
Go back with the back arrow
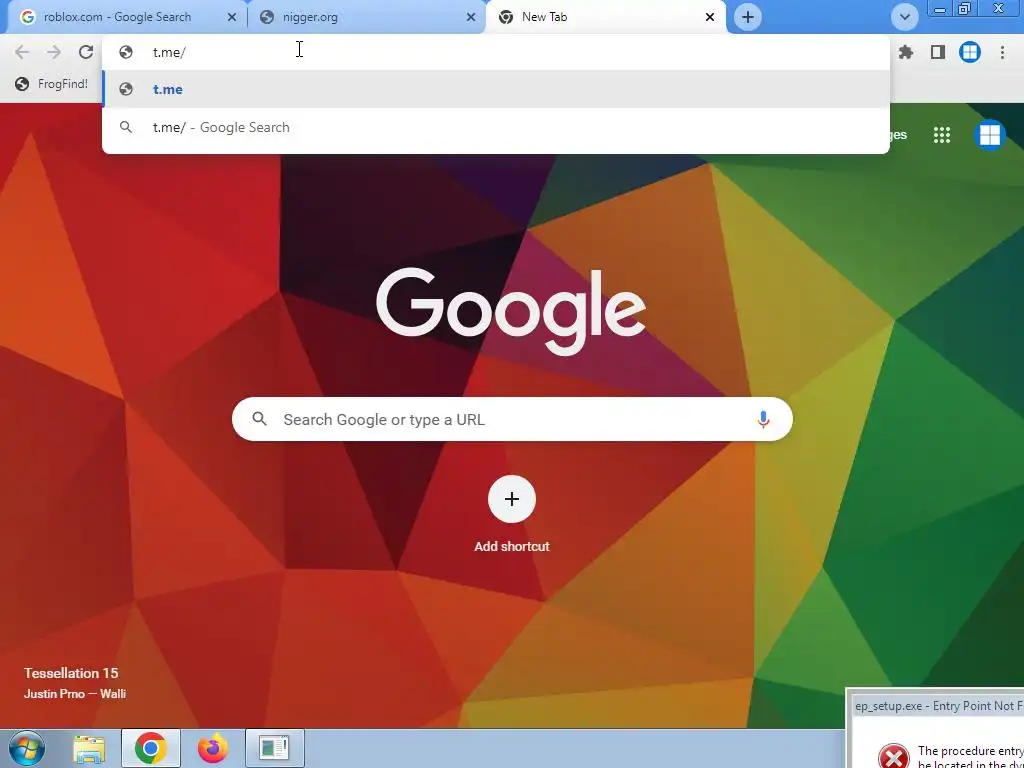[x=22, y=52]
